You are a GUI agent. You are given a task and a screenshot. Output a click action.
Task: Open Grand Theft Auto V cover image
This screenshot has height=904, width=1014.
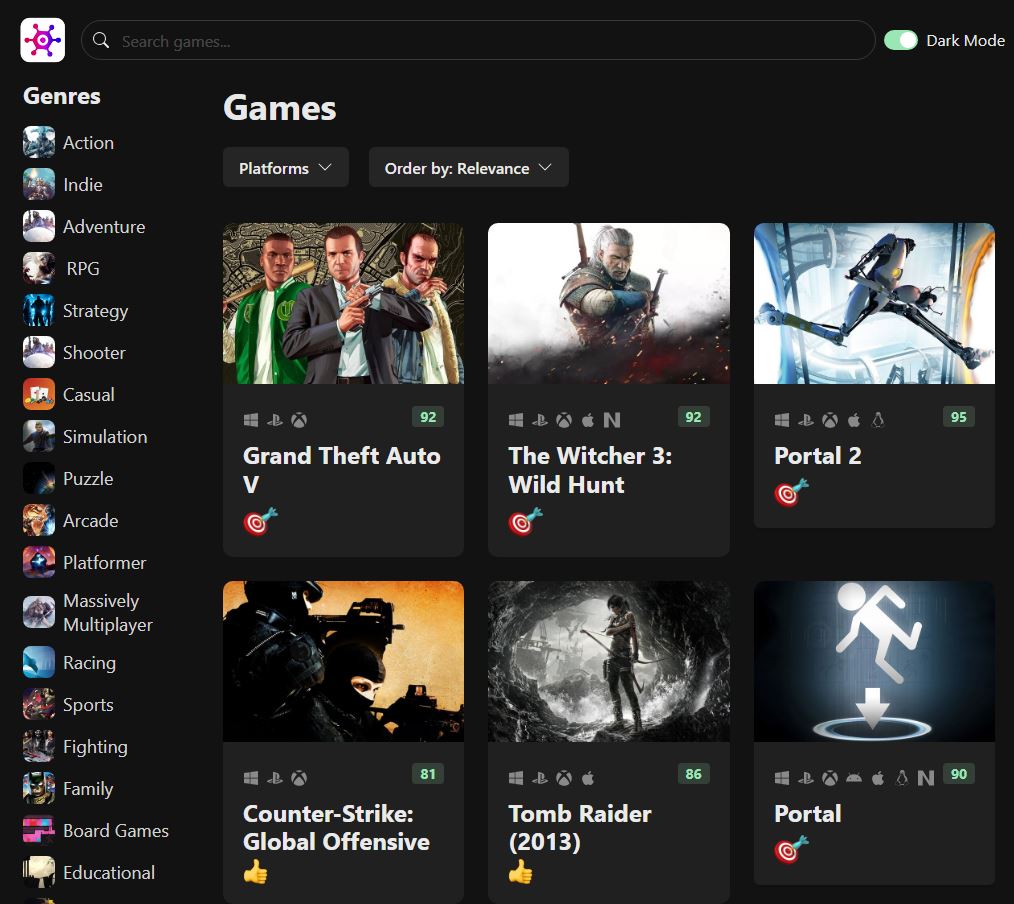(343, 303)
